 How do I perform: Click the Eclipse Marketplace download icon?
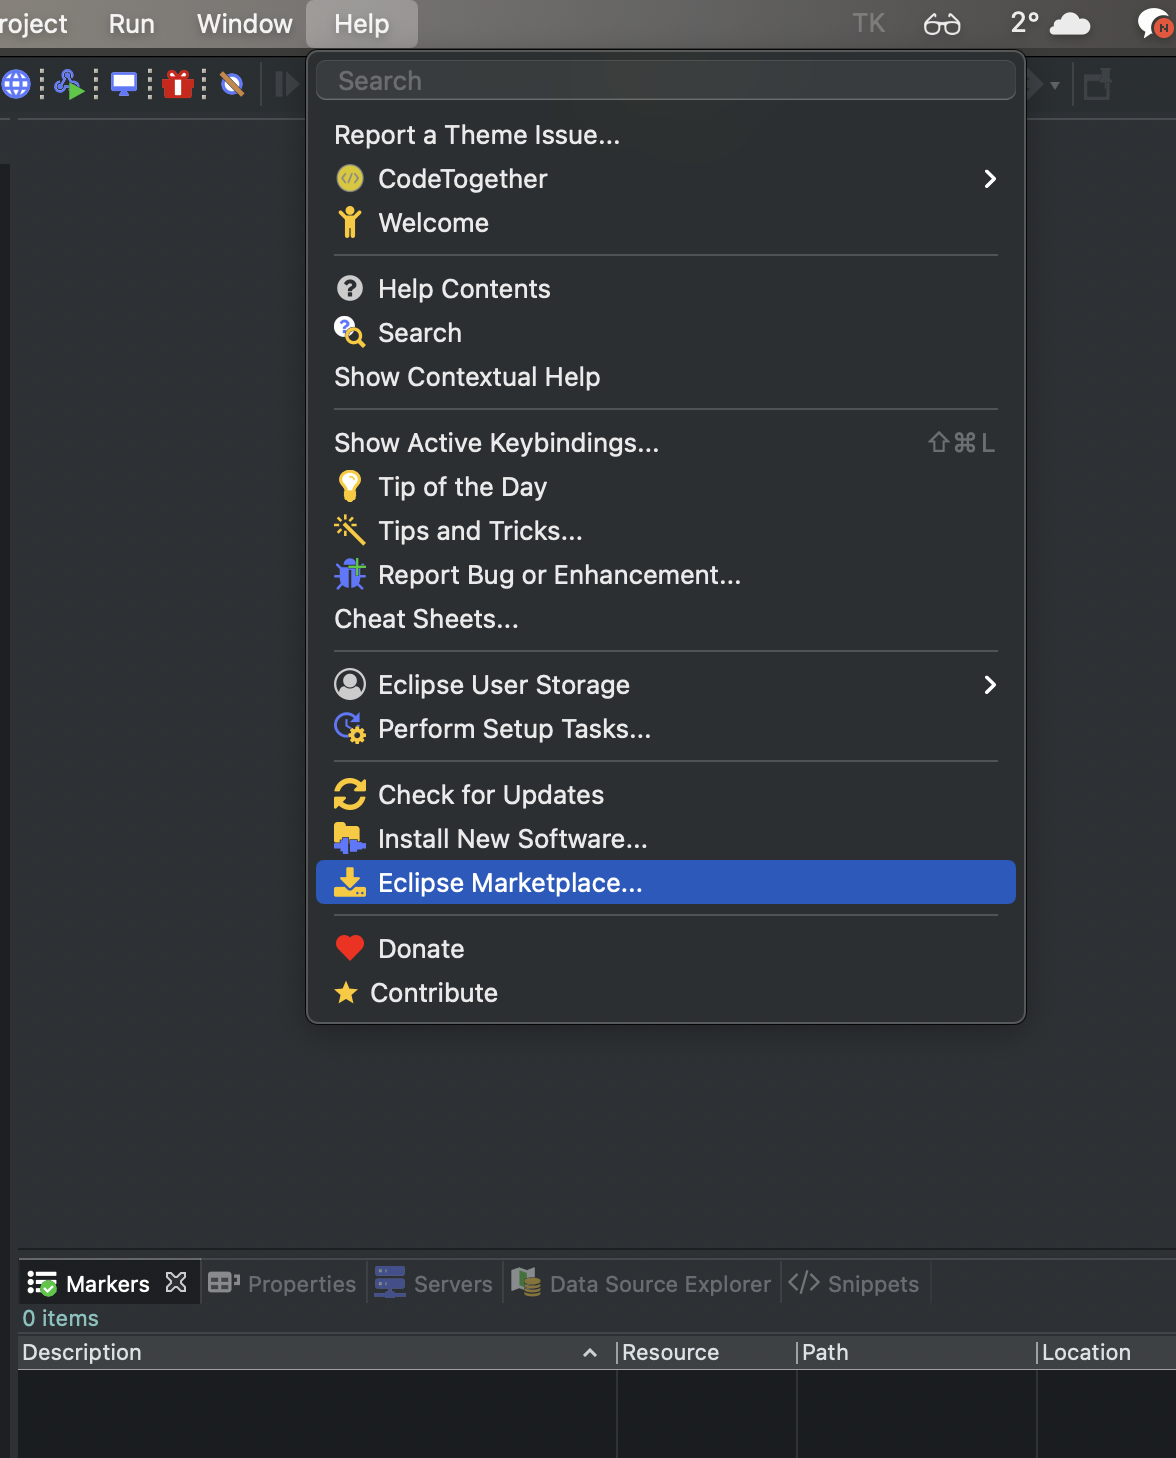pyautogui.click(x=350, y=882)
